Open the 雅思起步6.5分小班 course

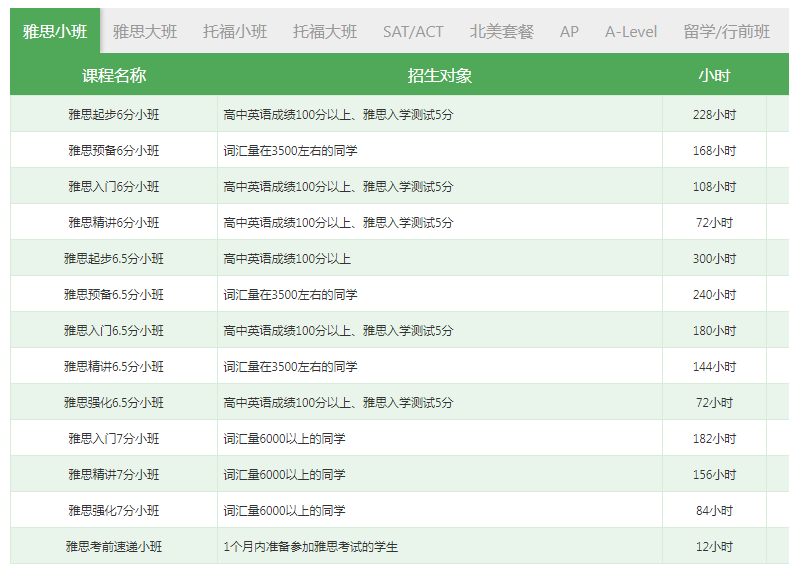(x=114, y=259)
